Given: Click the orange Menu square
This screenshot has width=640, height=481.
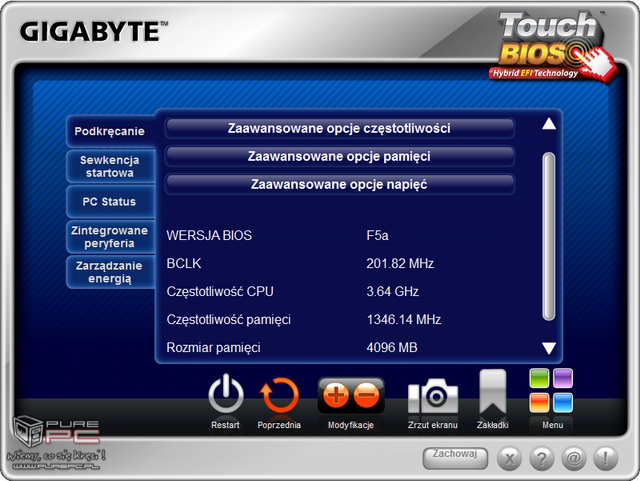Looking at the screenshot, I should coord(539,403).
